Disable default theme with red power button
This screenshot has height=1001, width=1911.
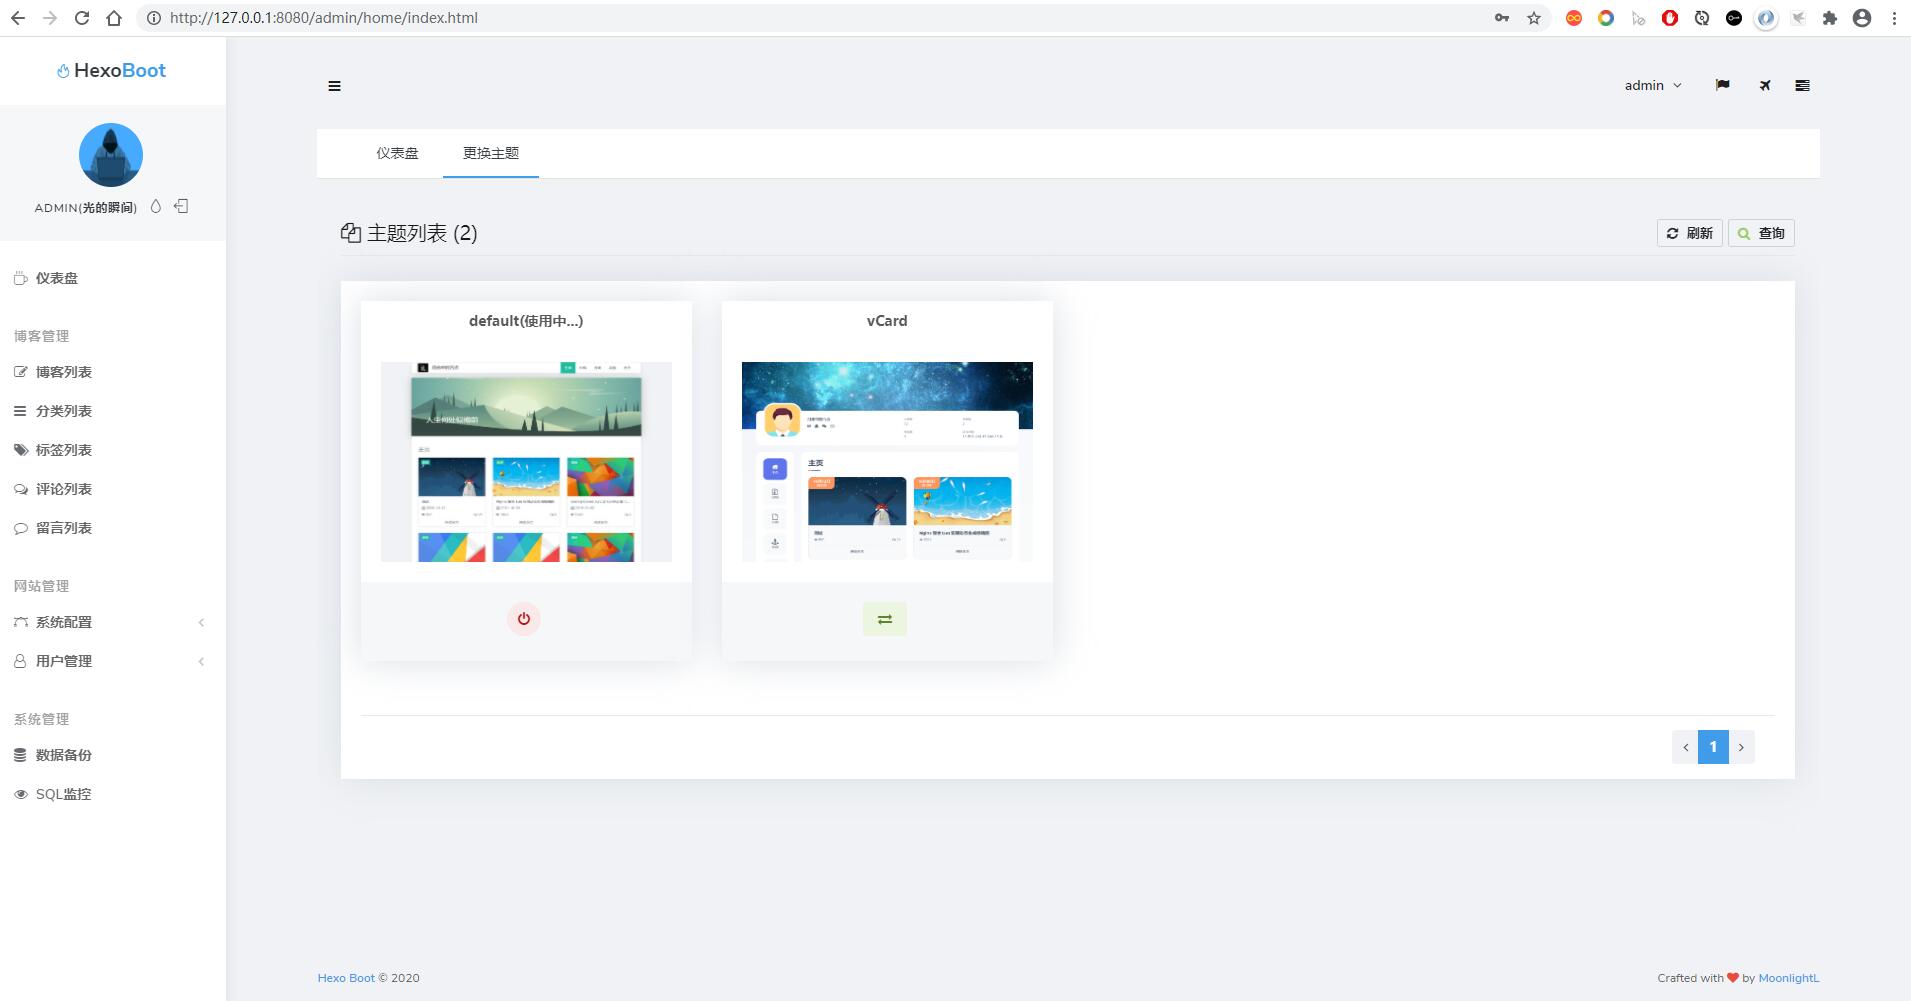(x=524, y=619)
